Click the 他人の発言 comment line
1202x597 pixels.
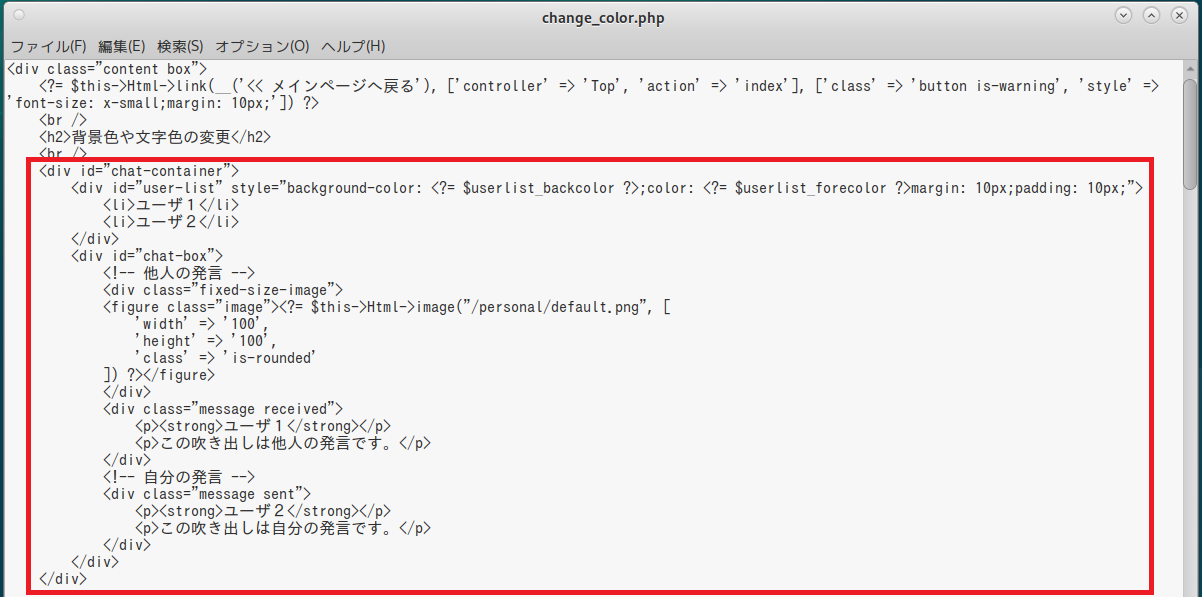click(180, 272)
